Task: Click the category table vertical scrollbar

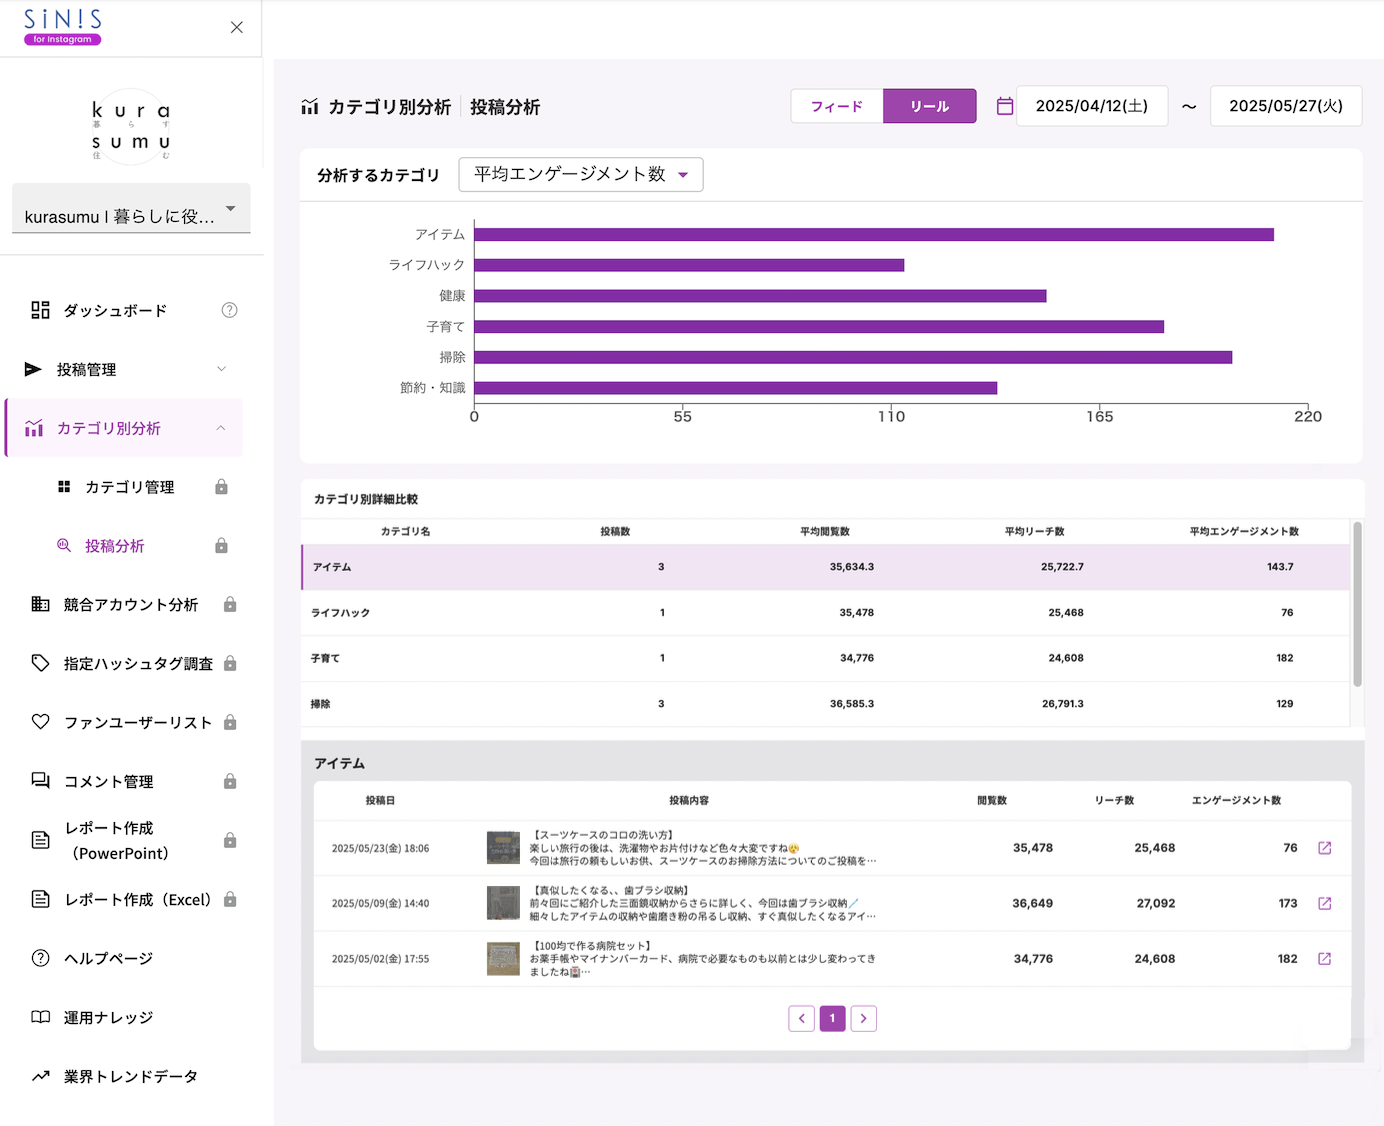Action: coord(1357,605)
